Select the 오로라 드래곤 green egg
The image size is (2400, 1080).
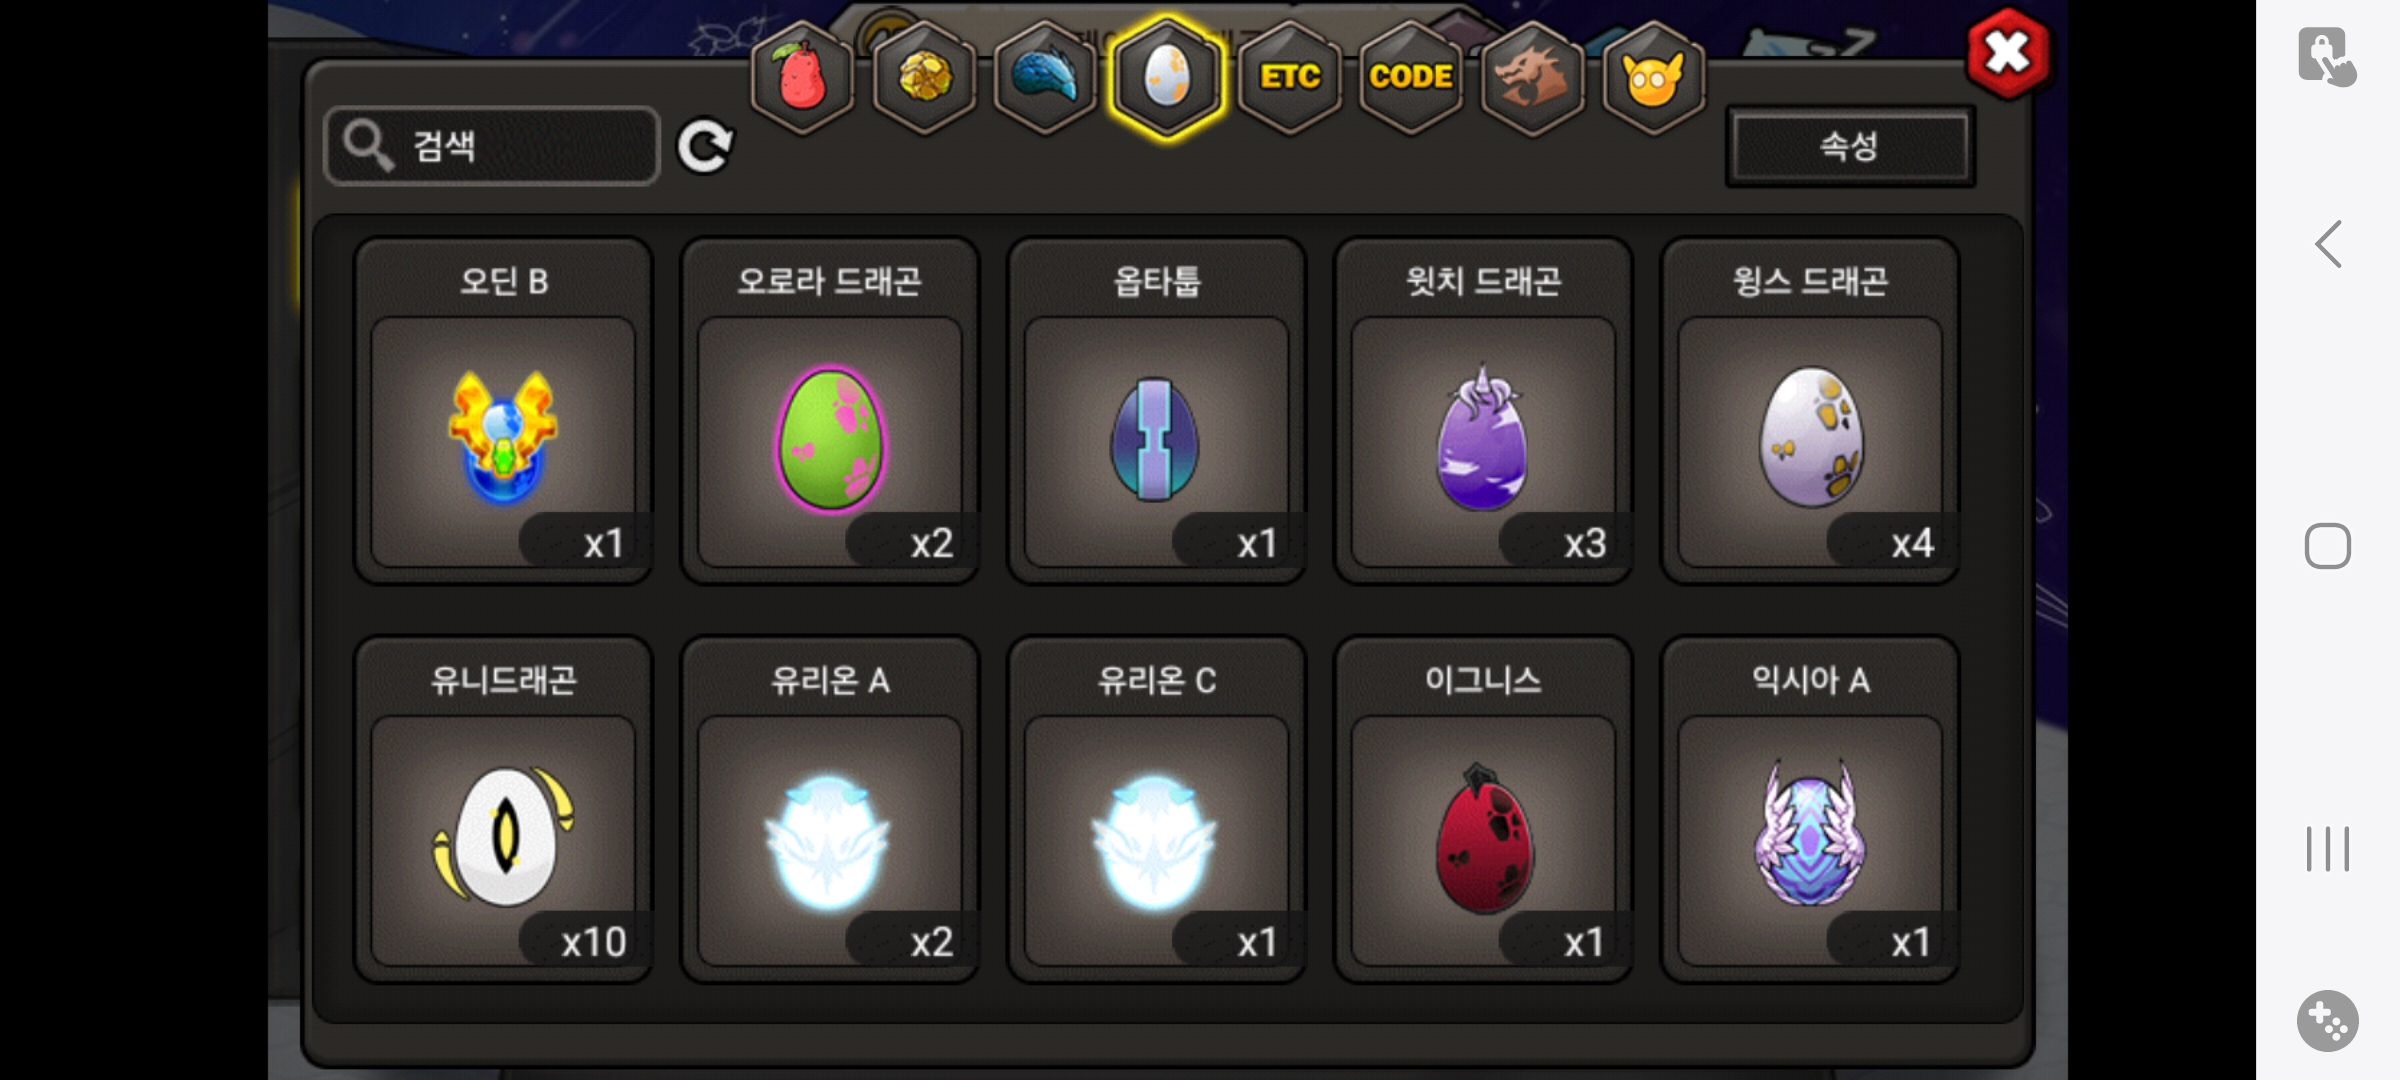pyautogui.click(x=830, y=410)
